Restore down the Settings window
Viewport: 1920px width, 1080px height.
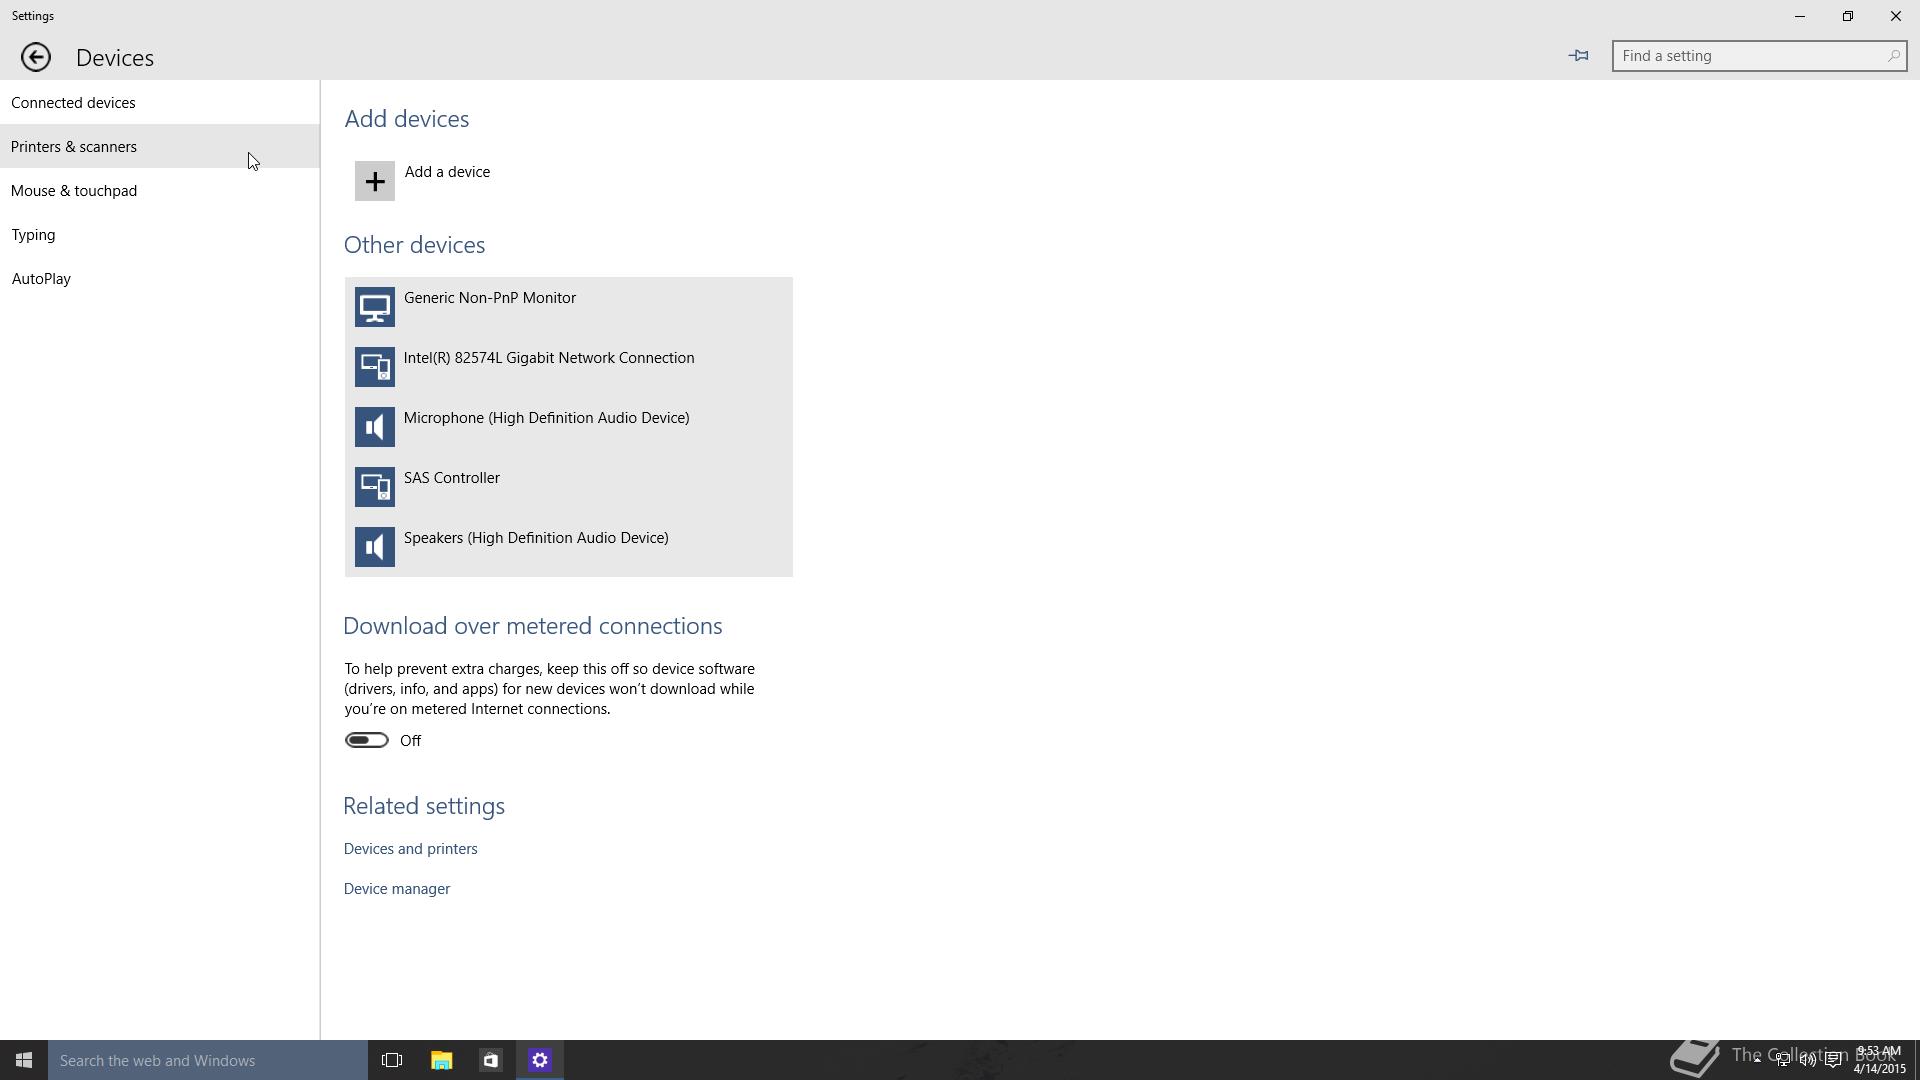(1848, 16)
